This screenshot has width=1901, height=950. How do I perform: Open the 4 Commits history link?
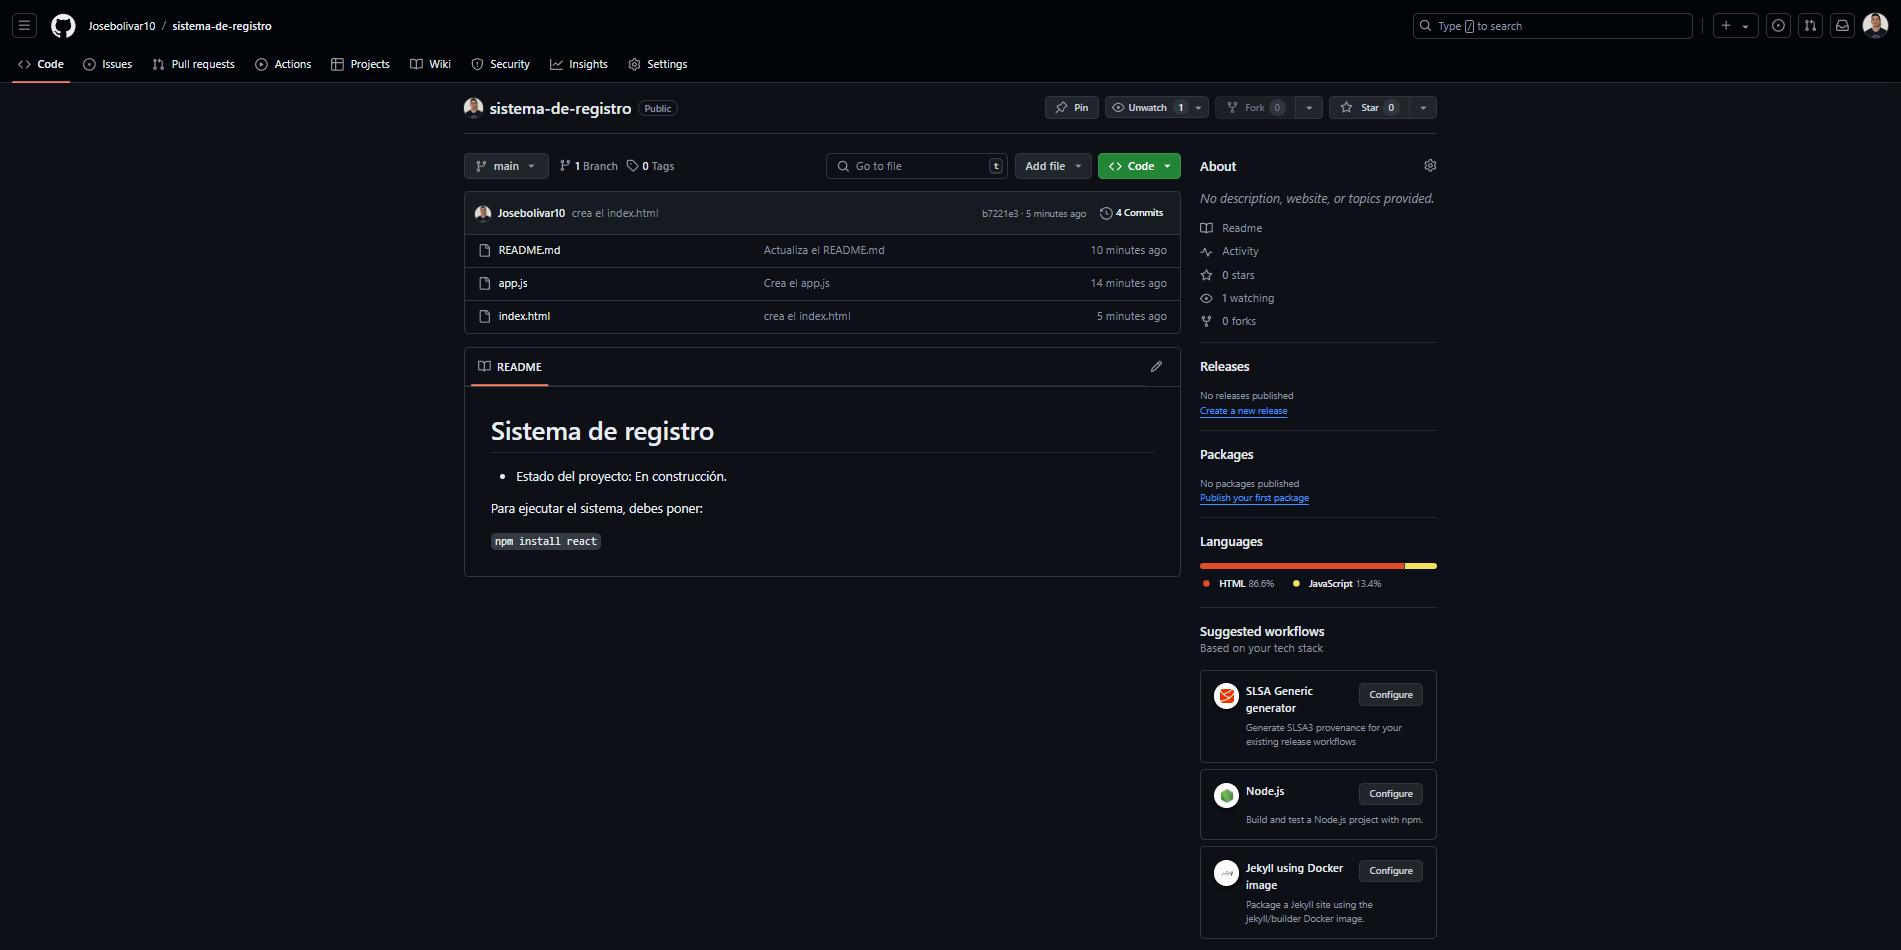[1132, 213]
